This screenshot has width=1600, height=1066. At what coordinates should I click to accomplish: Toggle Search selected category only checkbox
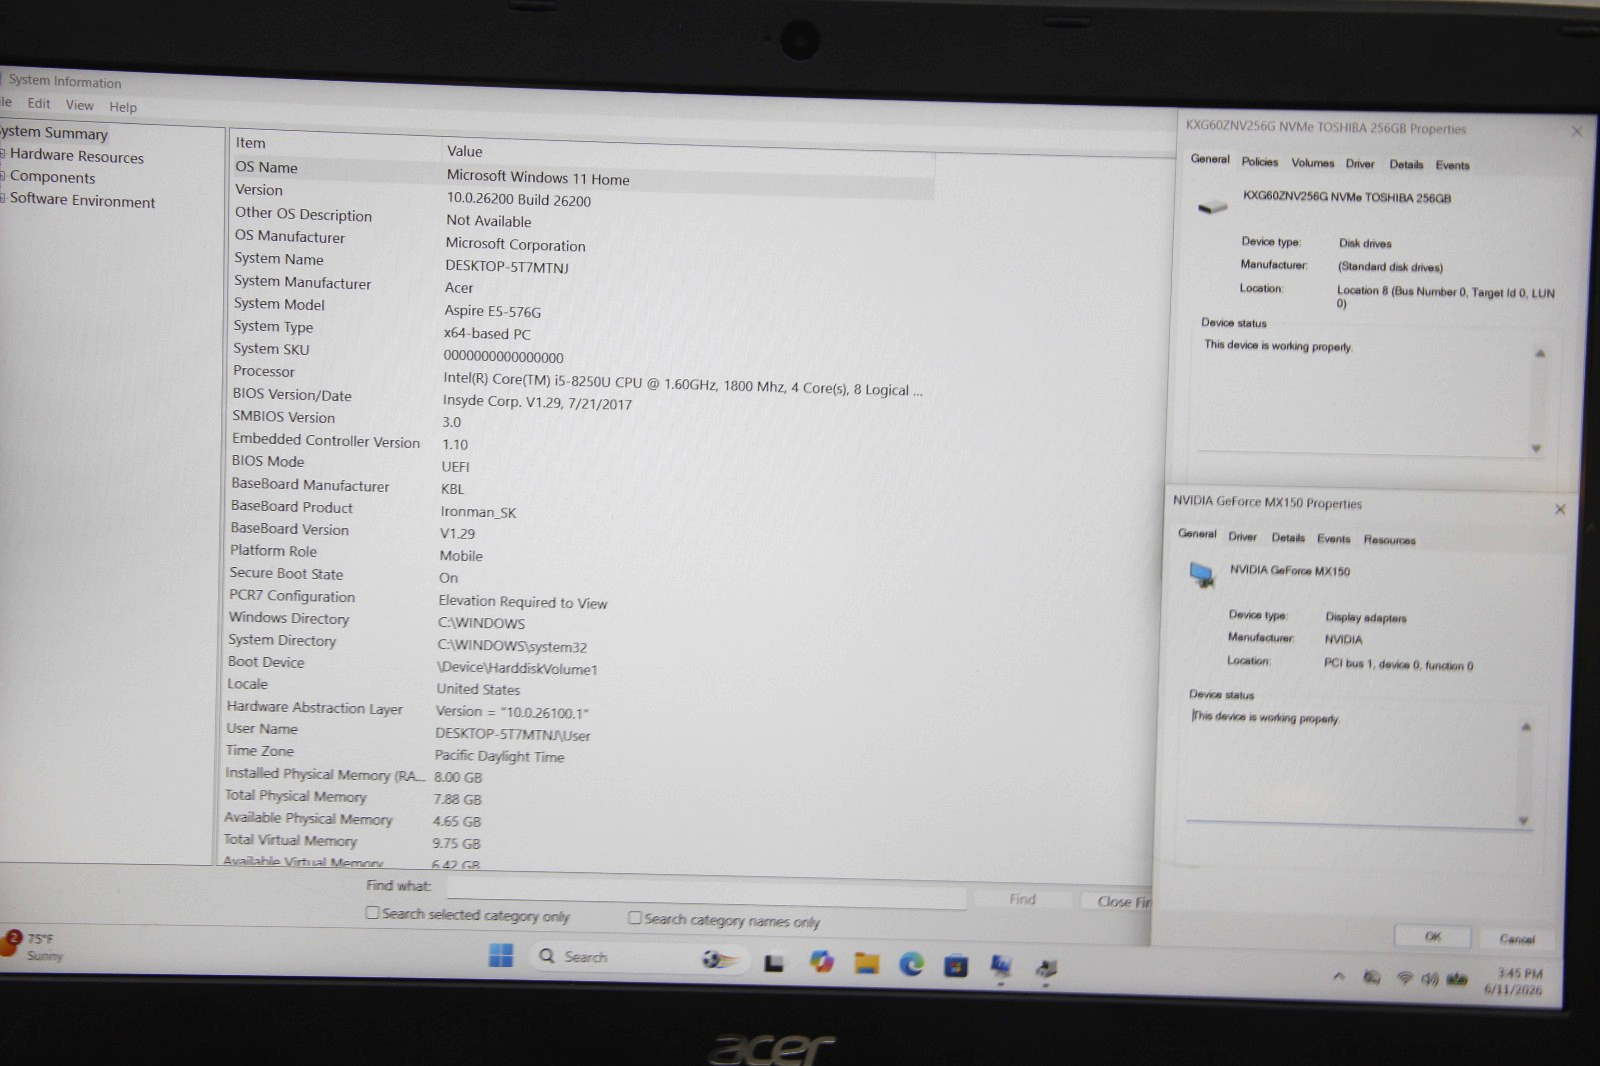coord(372,912)
